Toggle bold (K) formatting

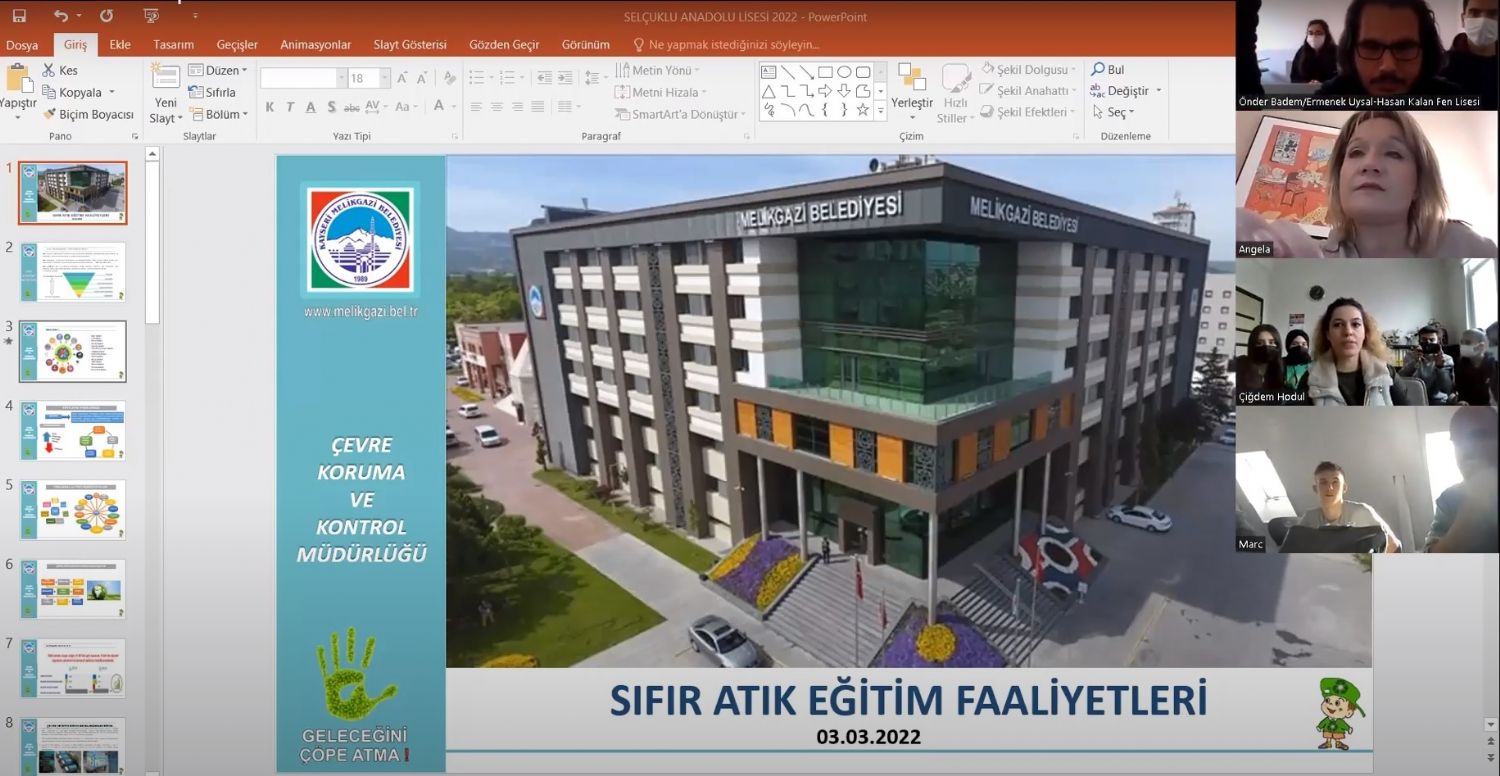coord(270,107)
